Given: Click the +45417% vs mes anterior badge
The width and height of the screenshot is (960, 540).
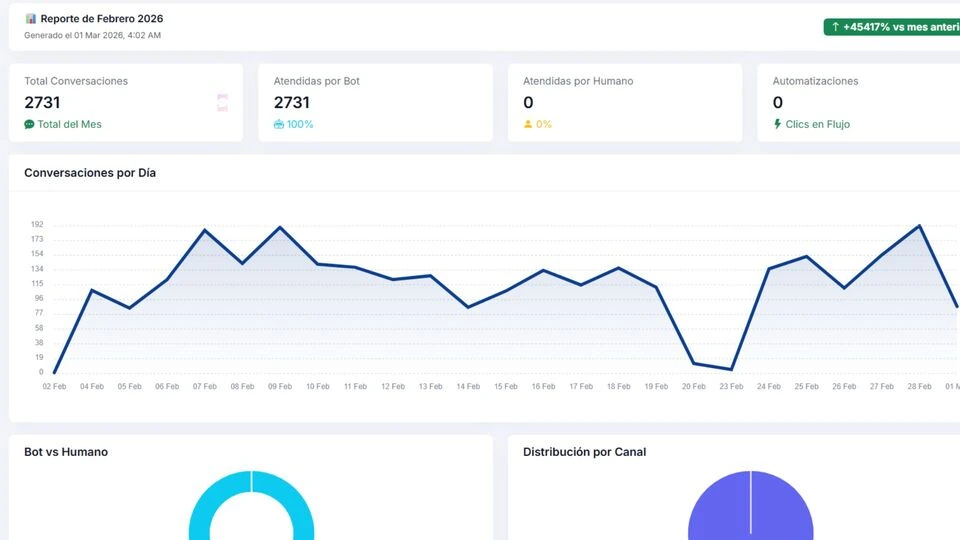Looking at the screenshot, I should pos(892,27).
